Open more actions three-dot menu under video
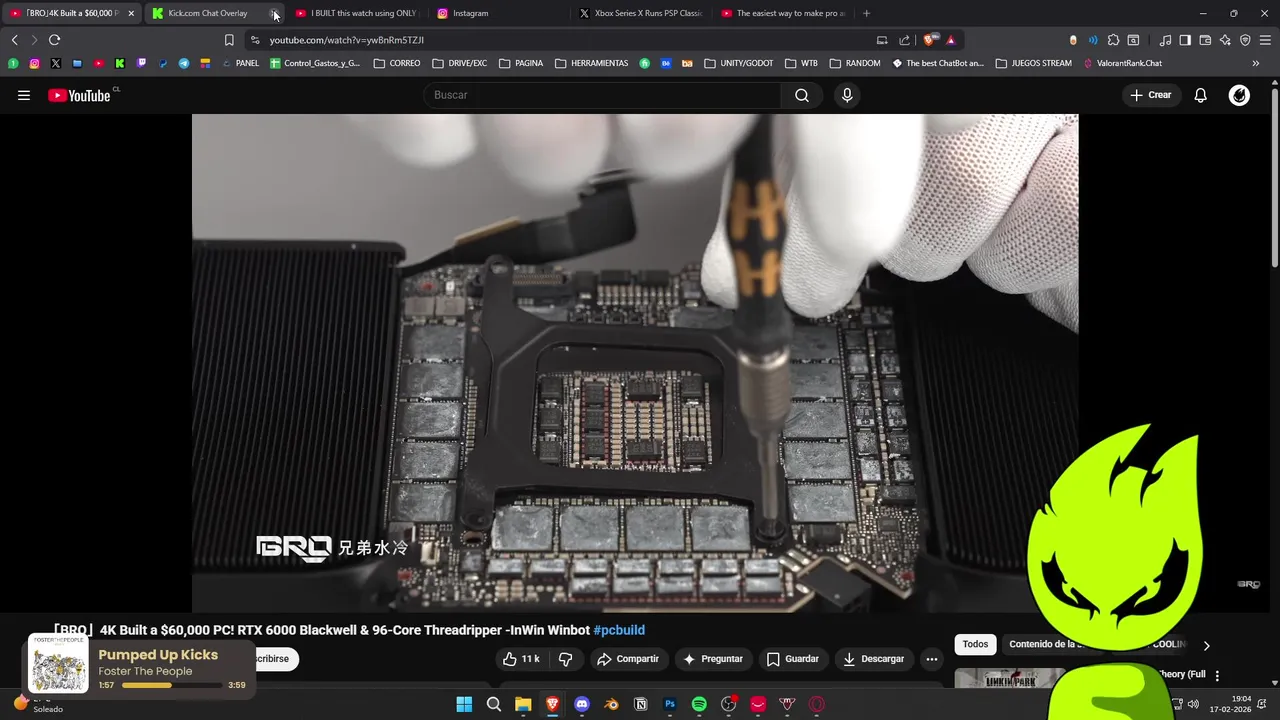The width and height of the screenshot is (1280, 720). (931, 659)
